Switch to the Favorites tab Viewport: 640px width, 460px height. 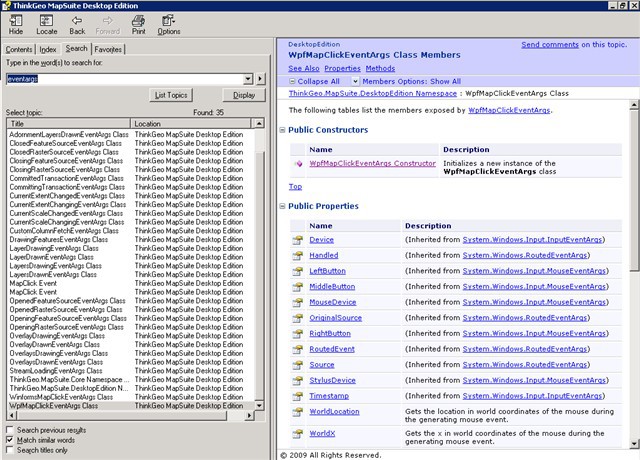coord(109,48)
